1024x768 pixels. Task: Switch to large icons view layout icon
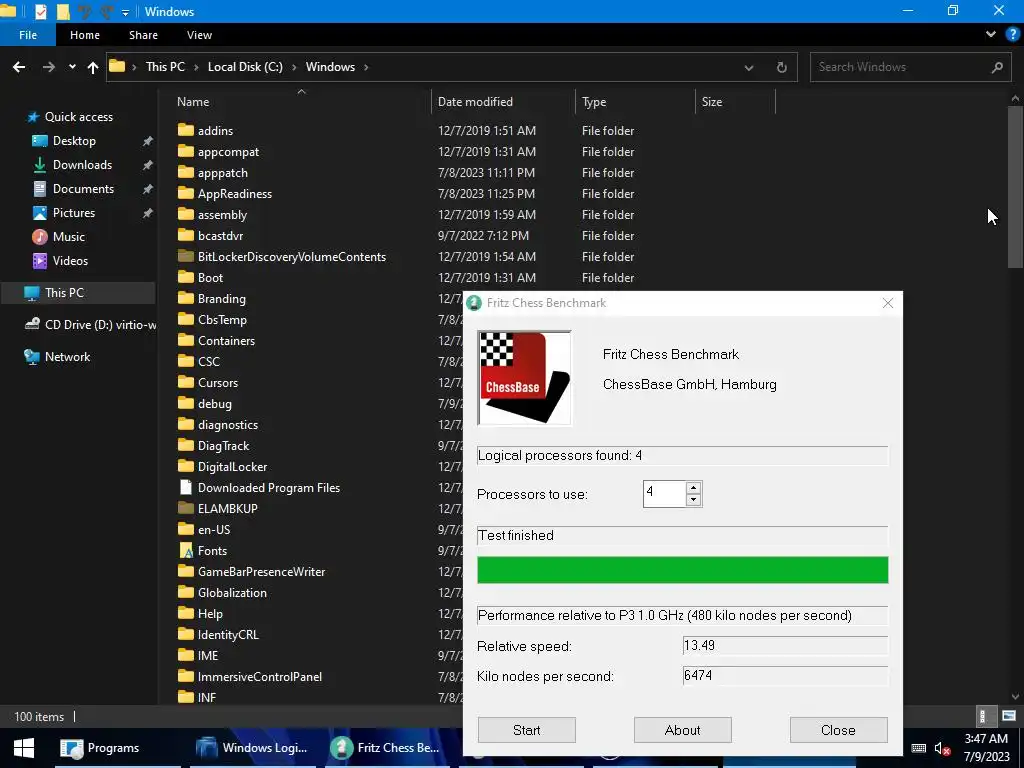(x=1009, y=716)
